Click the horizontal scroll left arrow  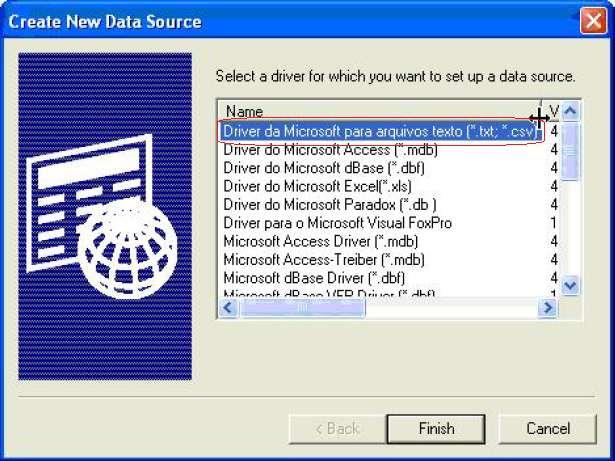click(229, 308)
